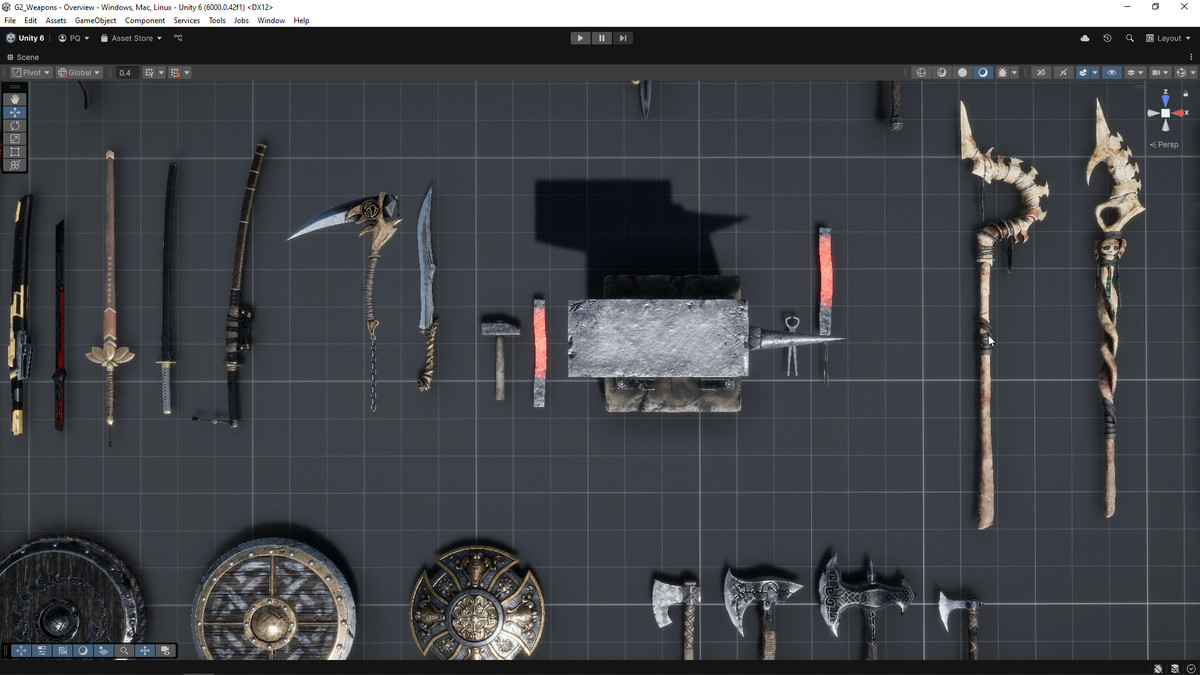Select the Hand view tool
Screen dimensions: 1200x675
[x=15, y=99]
